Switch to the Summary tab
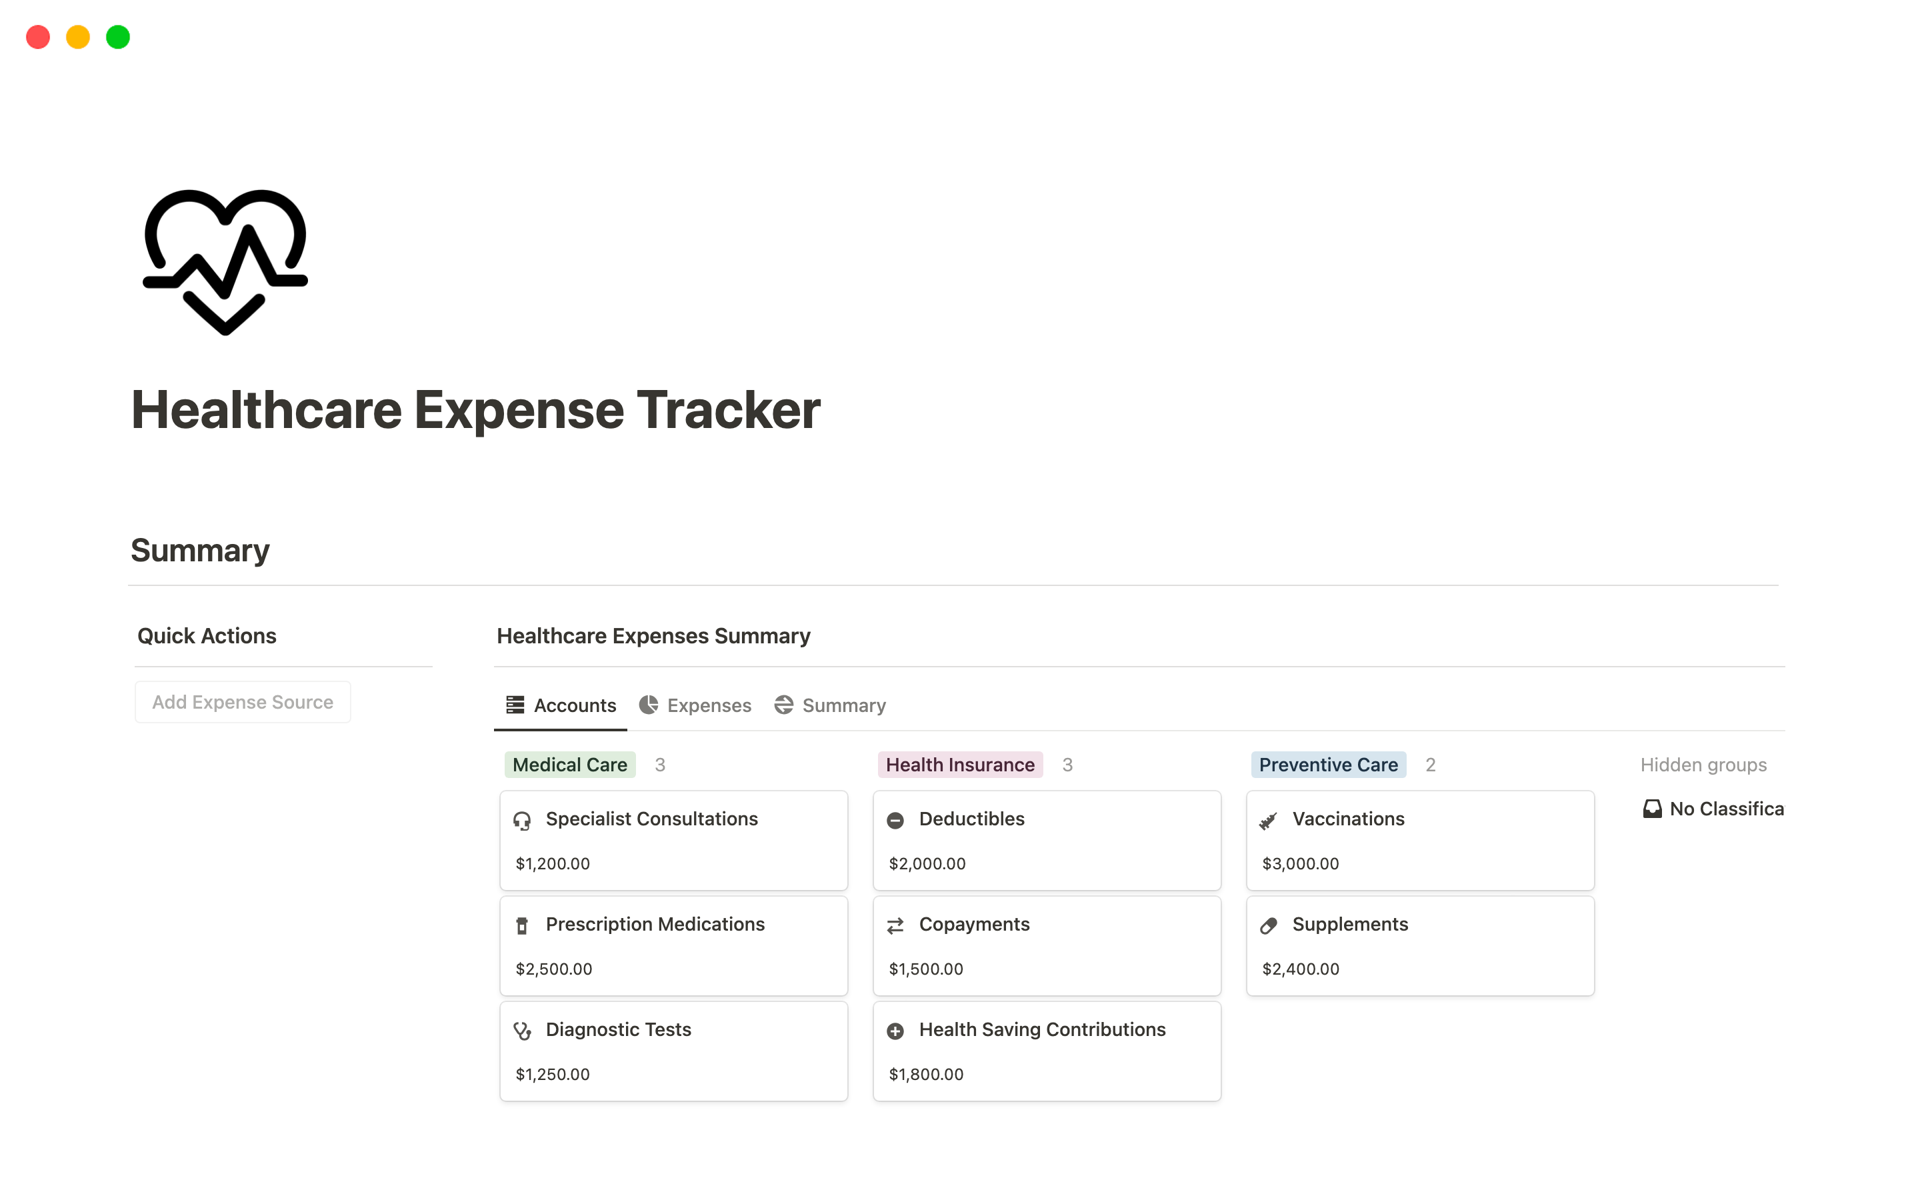This screenshot has height=1200, width=1920. point(844,705)
